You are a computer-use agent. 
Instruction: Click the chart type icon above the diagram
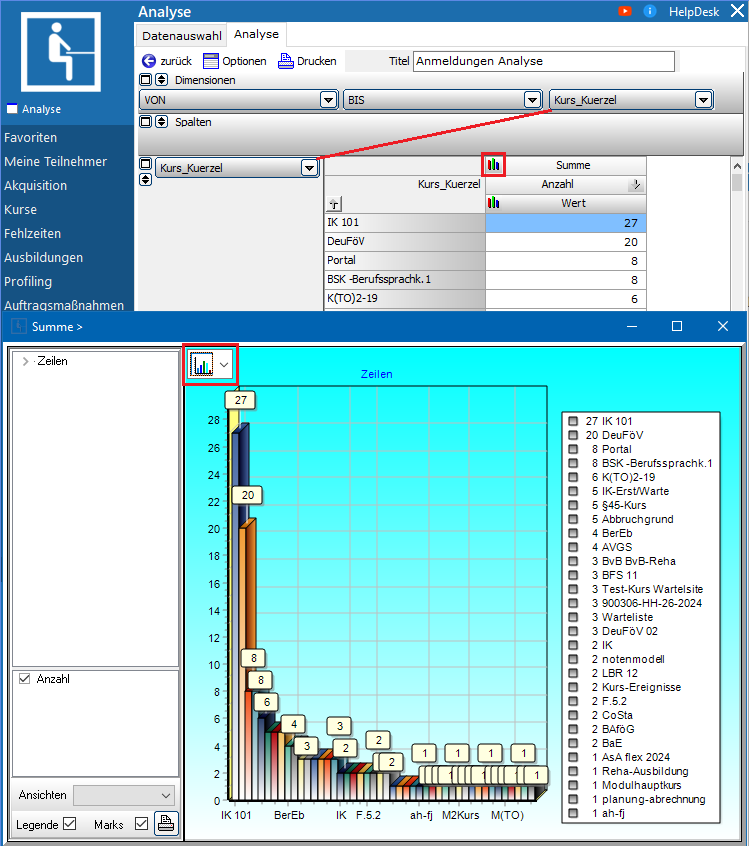click(204, 366)
